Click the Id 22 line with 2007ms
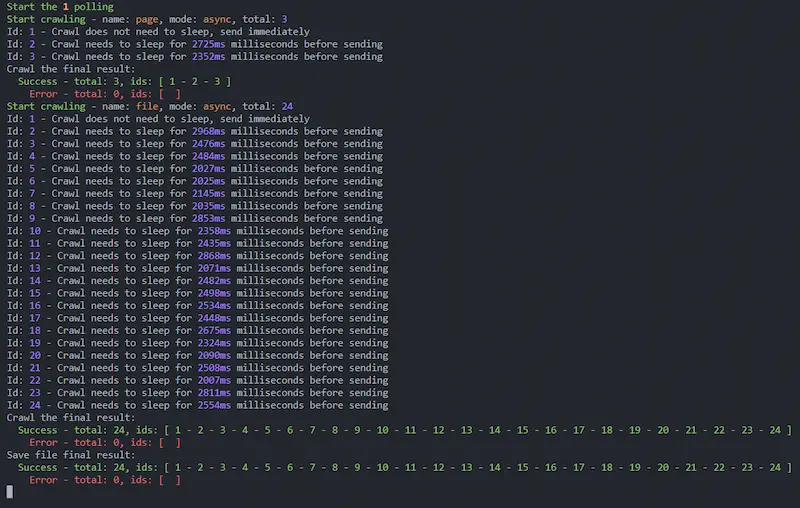The image size is (800, 508). click(x=197, y=380)
